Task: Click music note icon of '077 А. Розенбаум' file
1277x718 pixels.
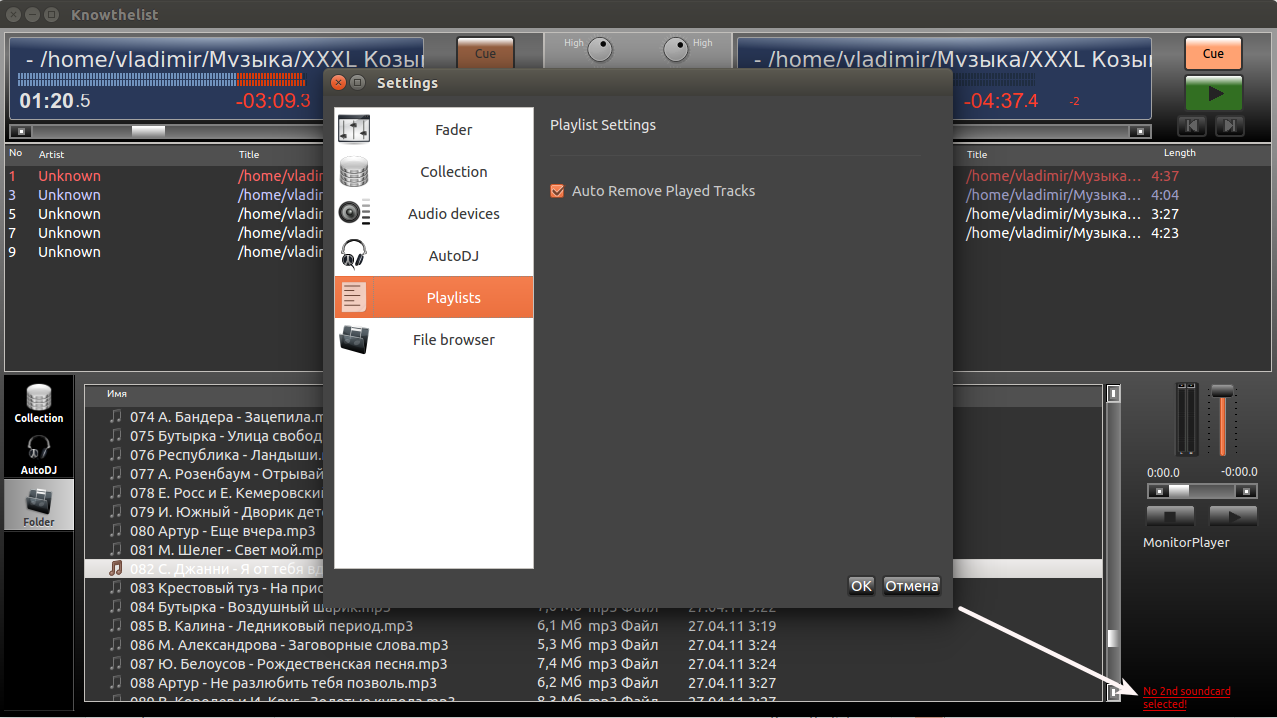Action: [116, 474]
